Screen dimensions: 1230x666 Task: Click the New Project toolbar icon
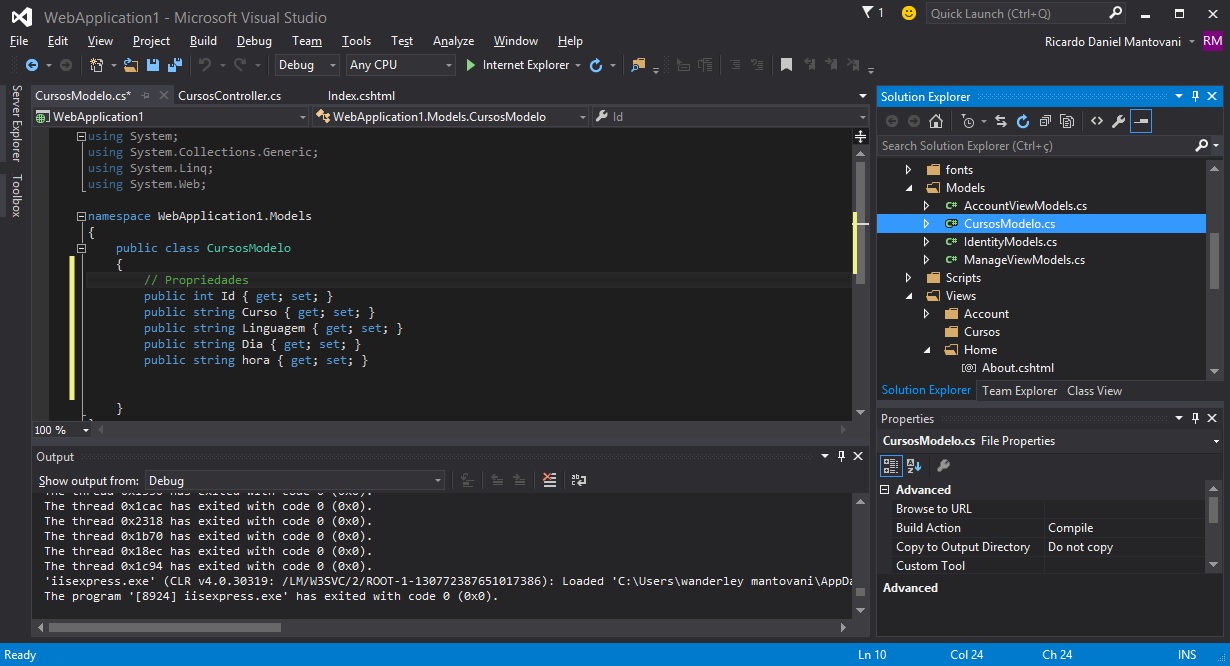(x=96, y=65)
